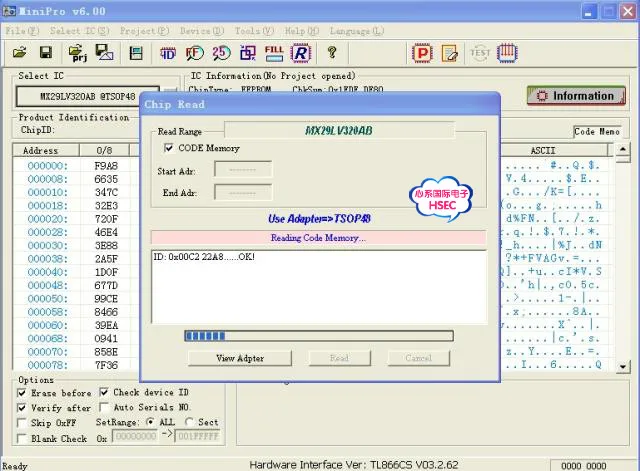This screenshot has height=471, width=640.
Task: Click the MiniPro title bar app icon
Action: point(9,11)
